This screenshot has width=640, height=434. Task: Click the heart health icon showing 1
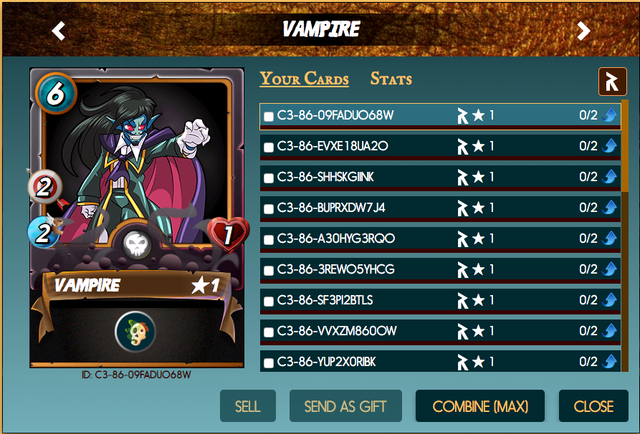(228, 235)
